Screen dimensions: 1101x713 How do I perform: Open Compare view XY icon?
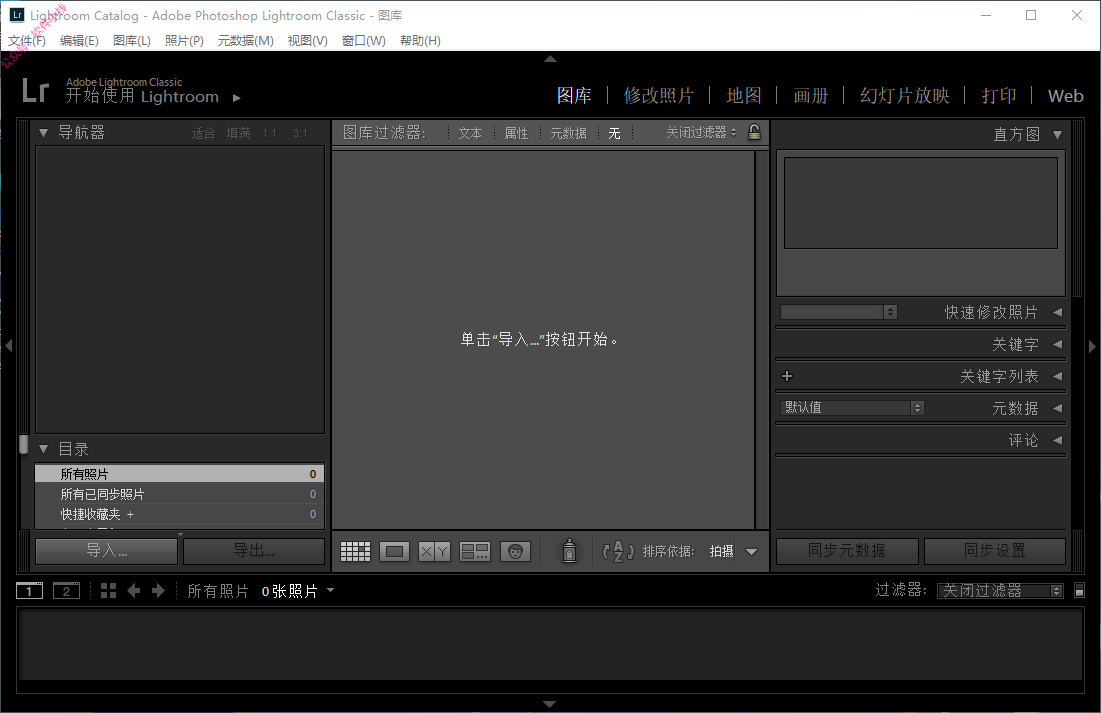coord(435,551)
